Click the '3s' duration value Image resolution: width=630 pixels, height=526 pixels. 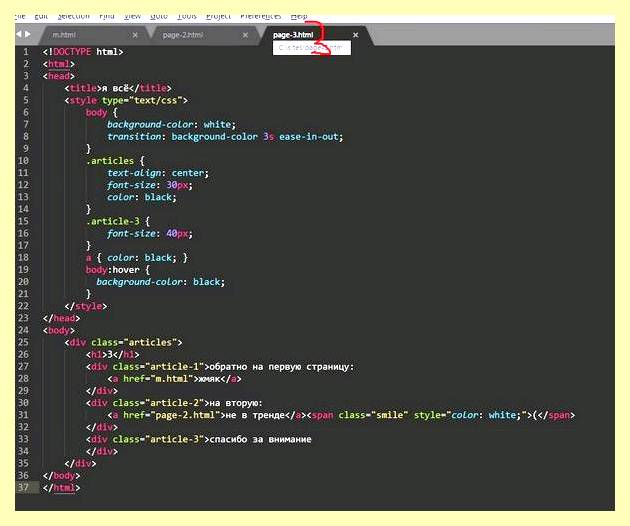pos(268,137)
